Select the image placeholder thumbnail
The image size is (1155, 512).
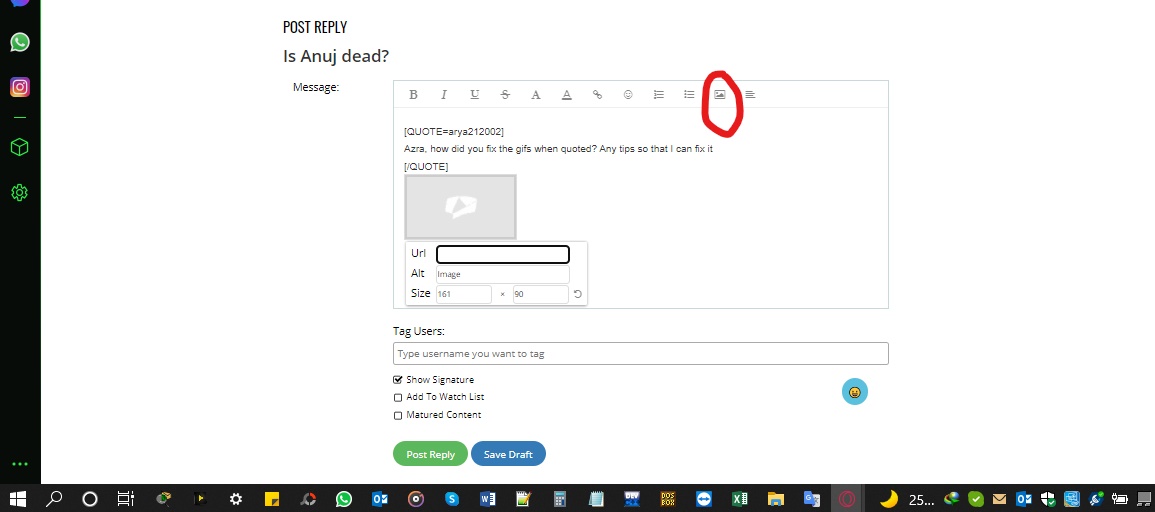[460, 207]
